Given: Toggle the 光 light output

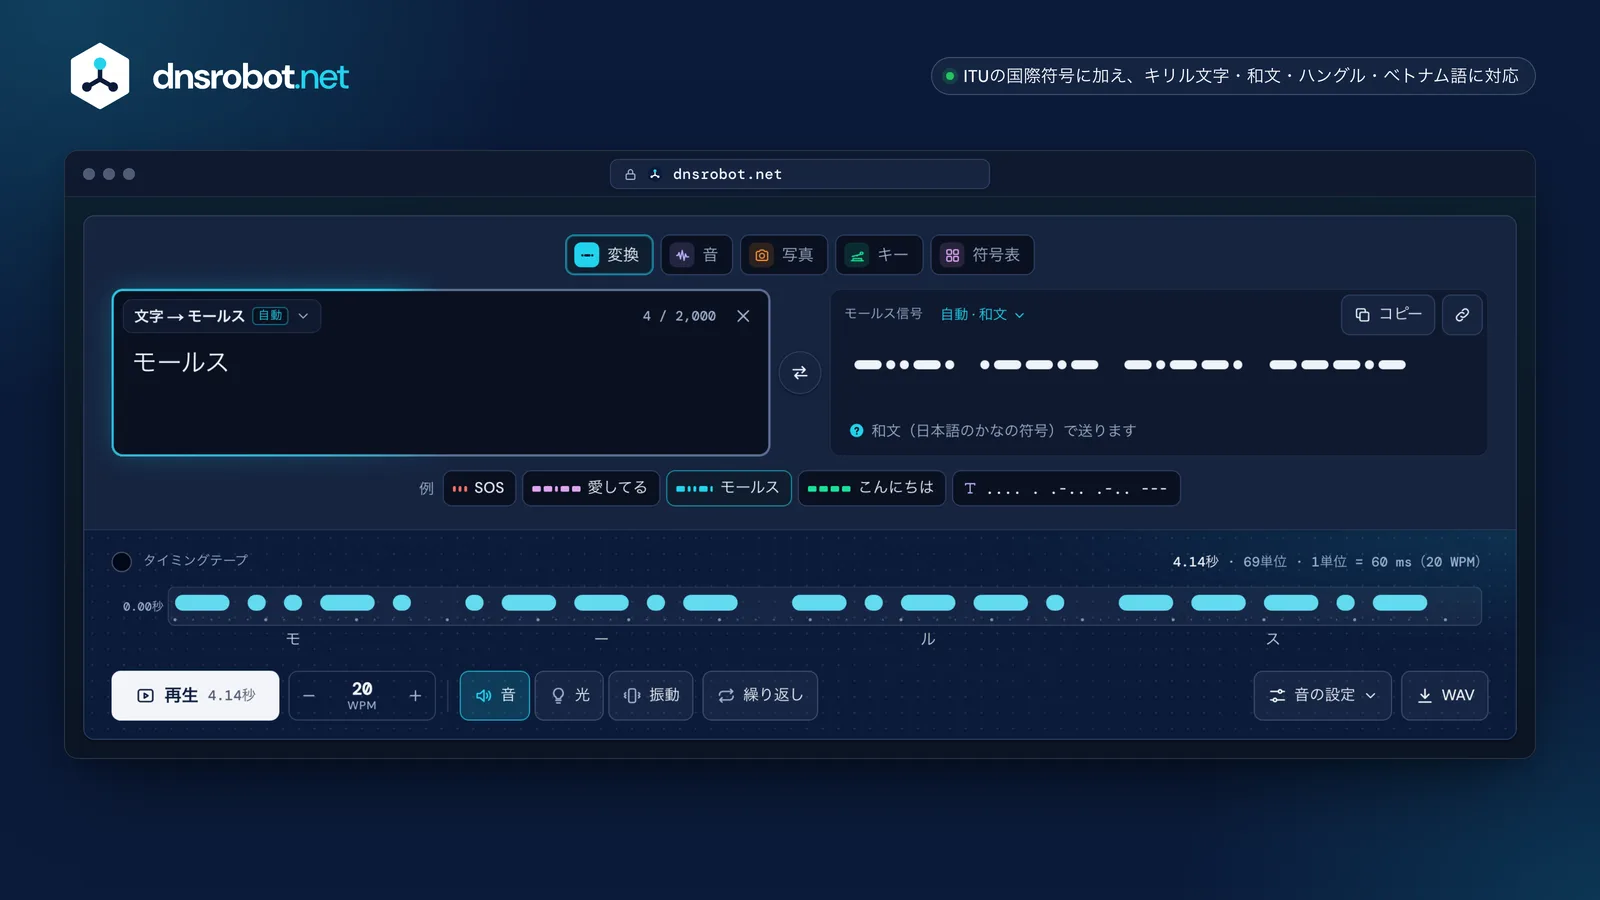Looking at the screenshot, I should (x=569, y=696).
